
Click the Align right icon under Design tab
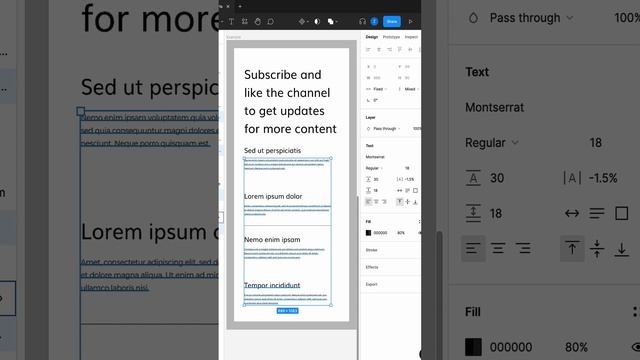click(389, 50)
